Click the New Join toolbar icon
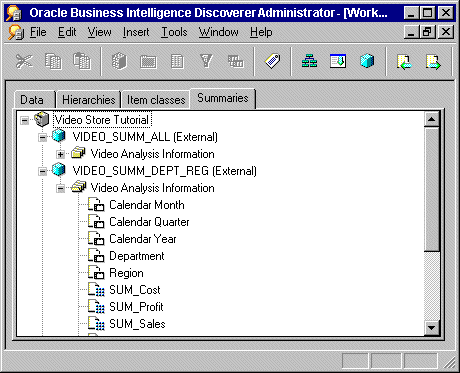 (x=236, y=61)
